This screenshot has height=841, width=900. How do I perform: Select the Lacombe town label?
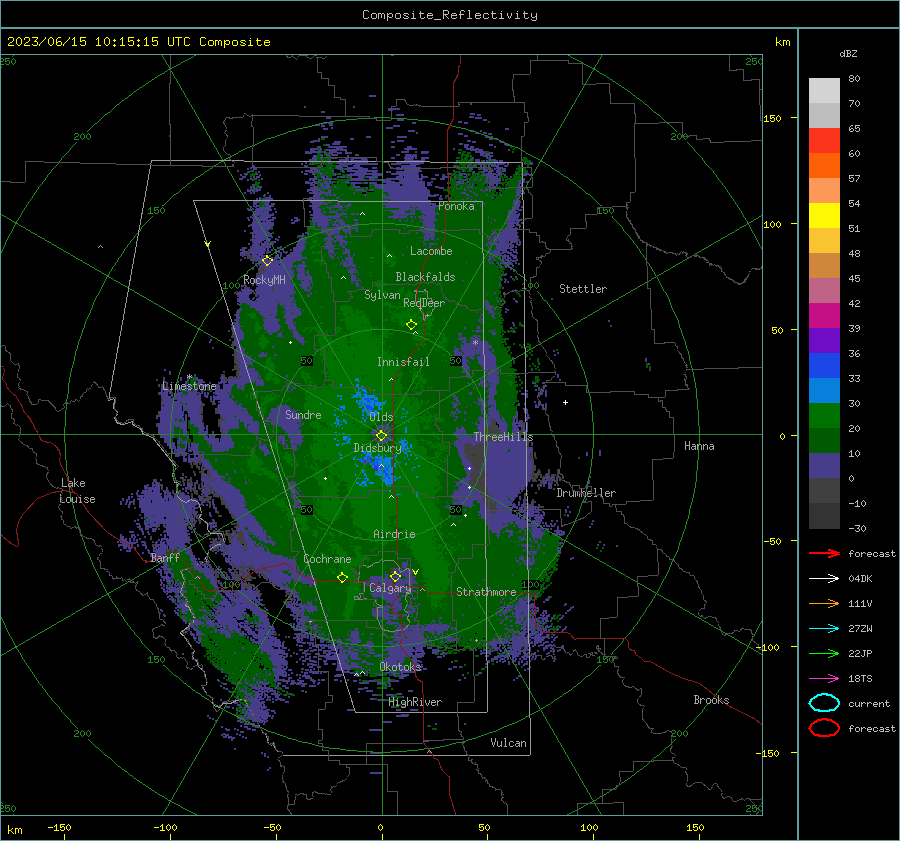[x=431, y=251]
